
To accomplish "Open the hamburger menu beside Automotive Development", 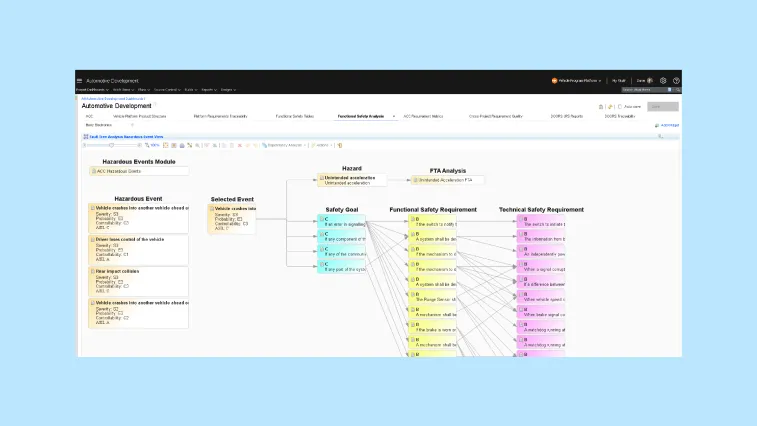I will click(x=80, y=81).
